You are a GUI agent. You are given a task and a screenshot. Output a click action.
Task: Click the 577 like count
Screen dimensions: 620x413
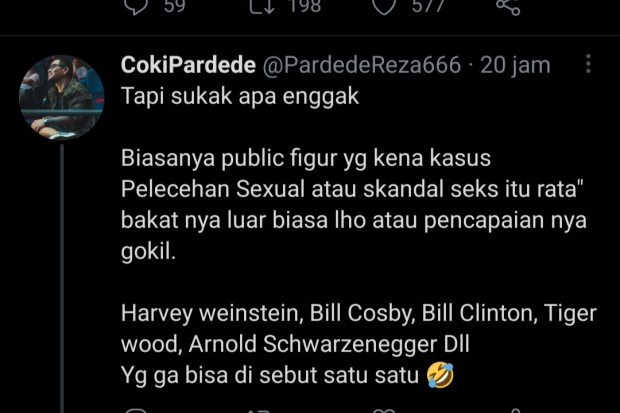[x=429, y=6]
